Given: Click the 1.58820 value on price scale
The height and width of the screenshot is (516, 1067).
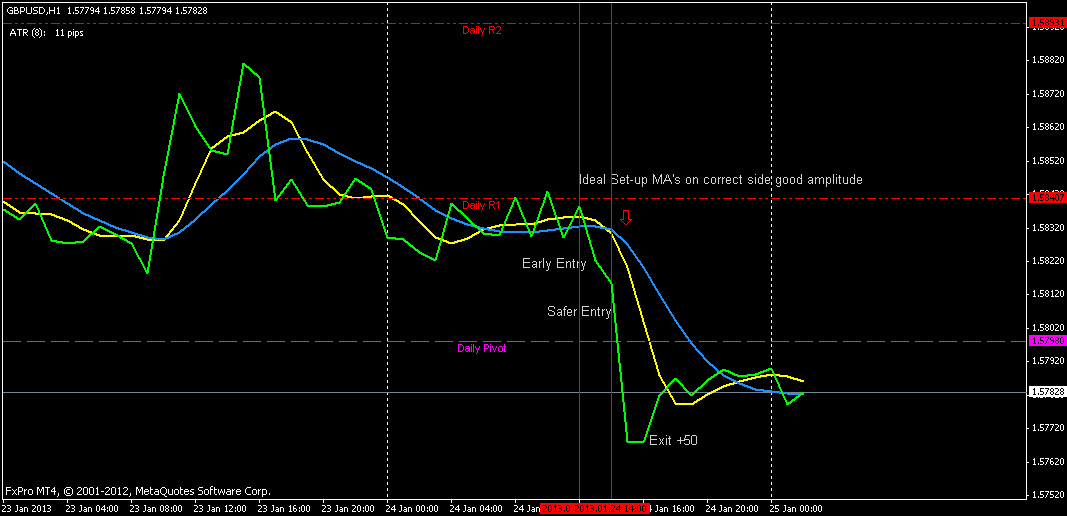Looking at the screenshot, I should click(1047, 59).
